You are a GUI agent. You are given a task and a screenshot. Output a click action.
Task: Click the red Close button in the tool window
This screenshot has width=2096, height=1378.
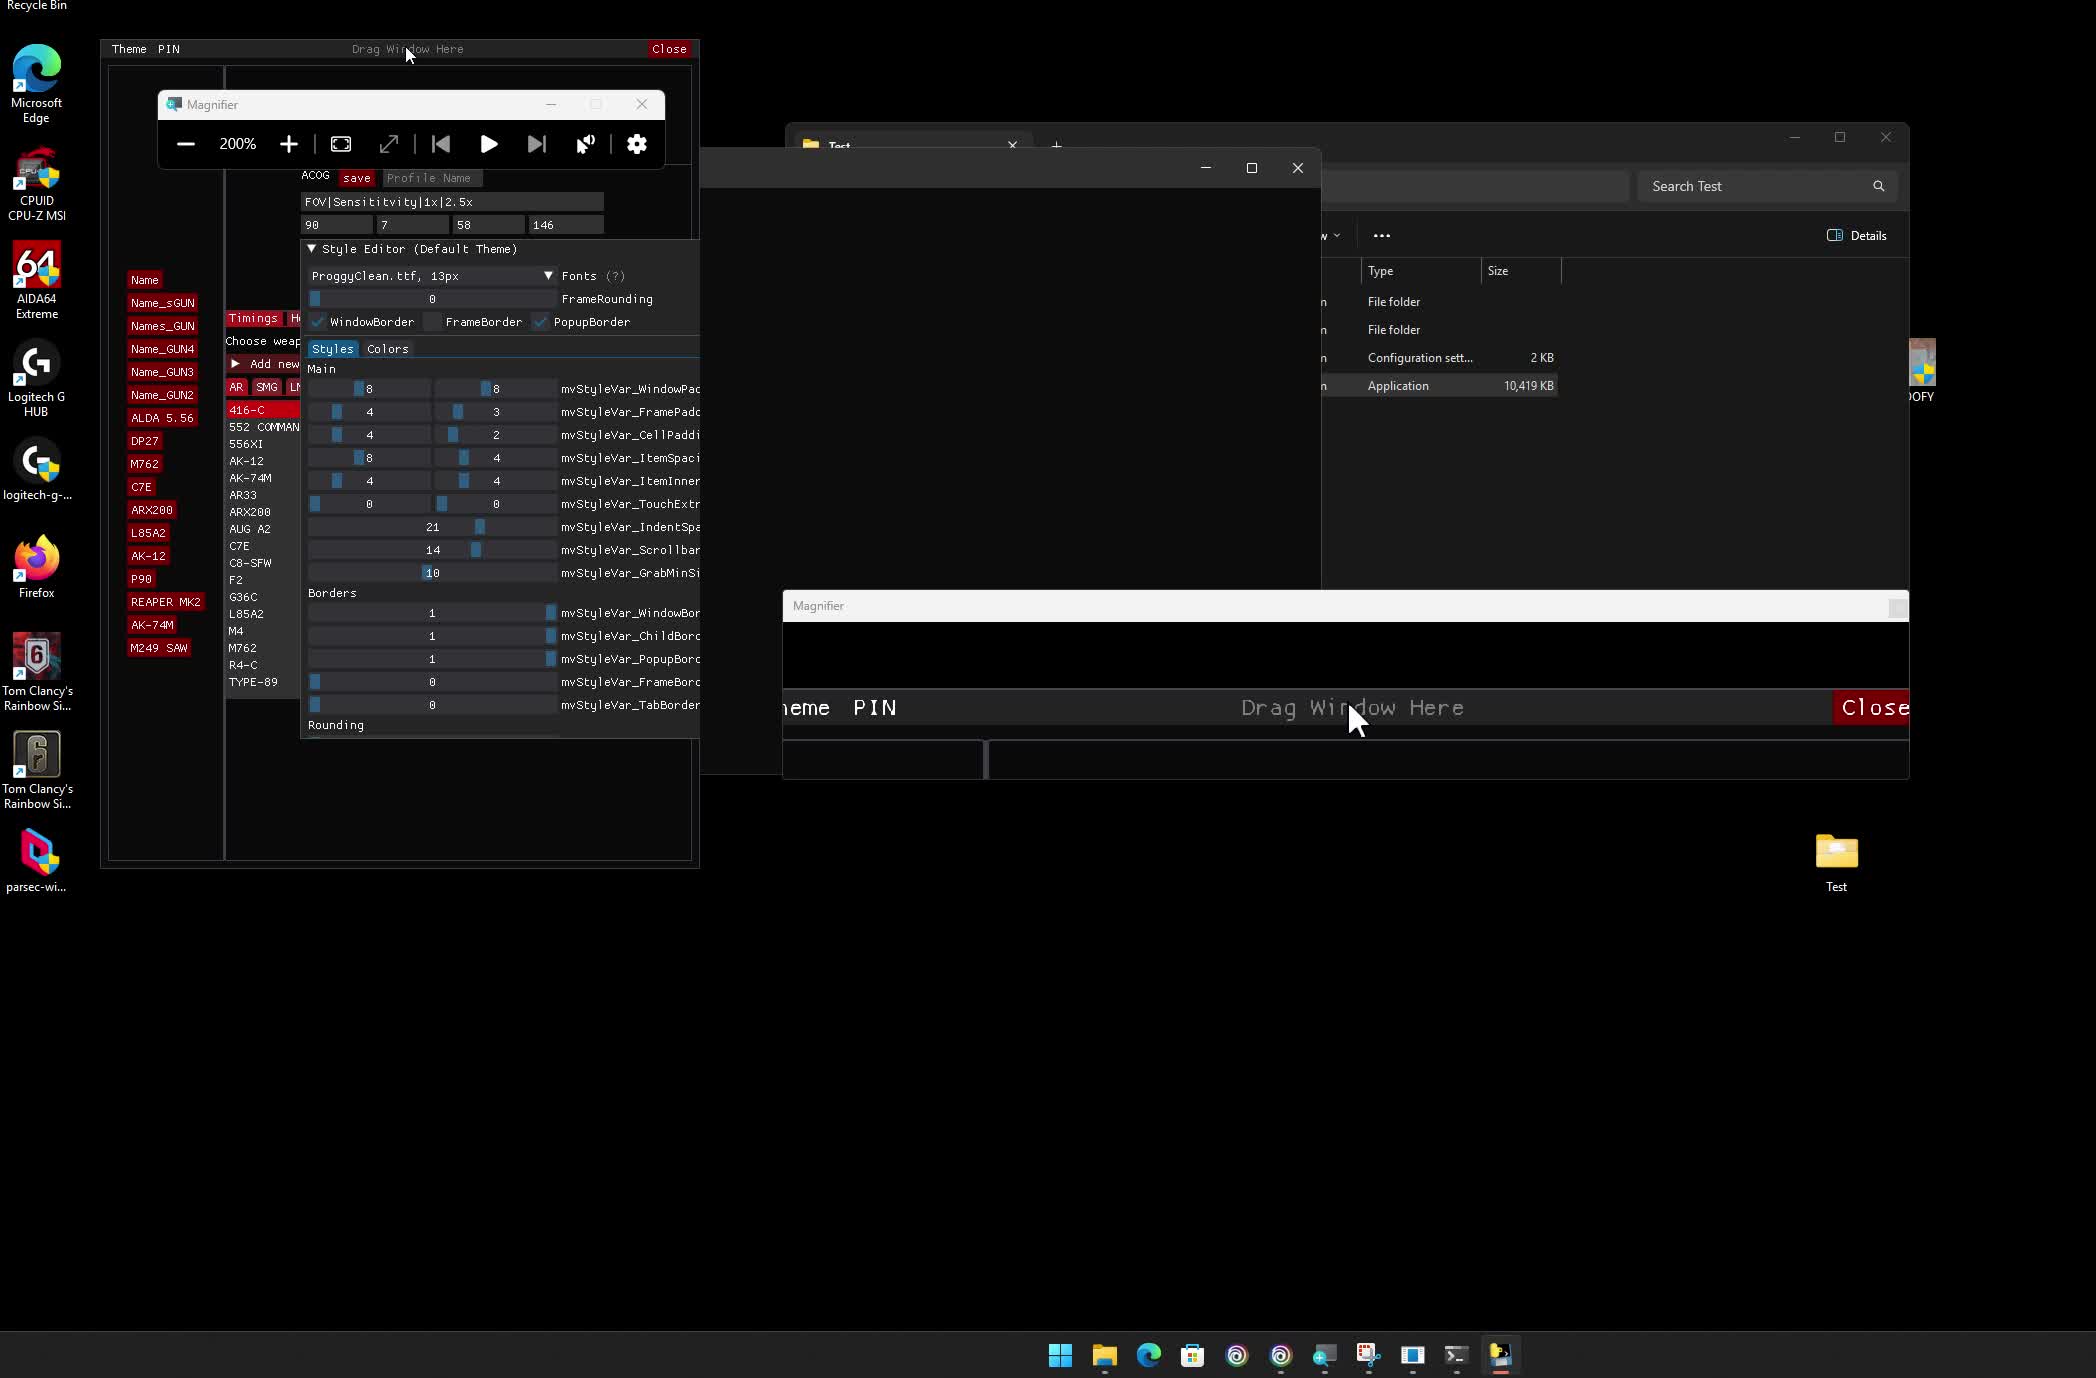(669, 49)
